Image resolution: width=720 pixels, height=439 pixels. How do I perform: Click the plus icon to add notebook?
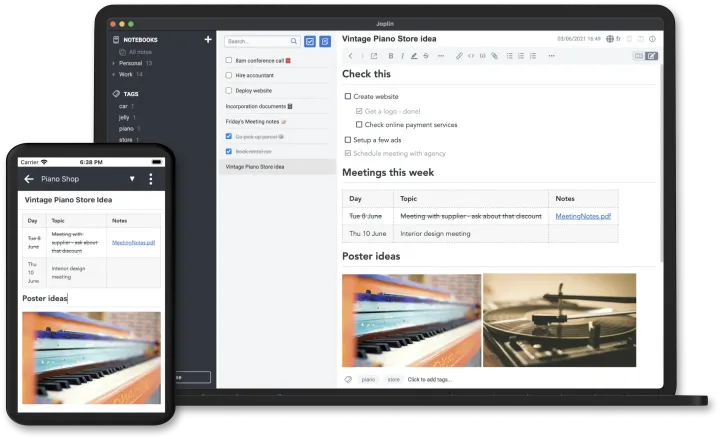tap(208, 40)
